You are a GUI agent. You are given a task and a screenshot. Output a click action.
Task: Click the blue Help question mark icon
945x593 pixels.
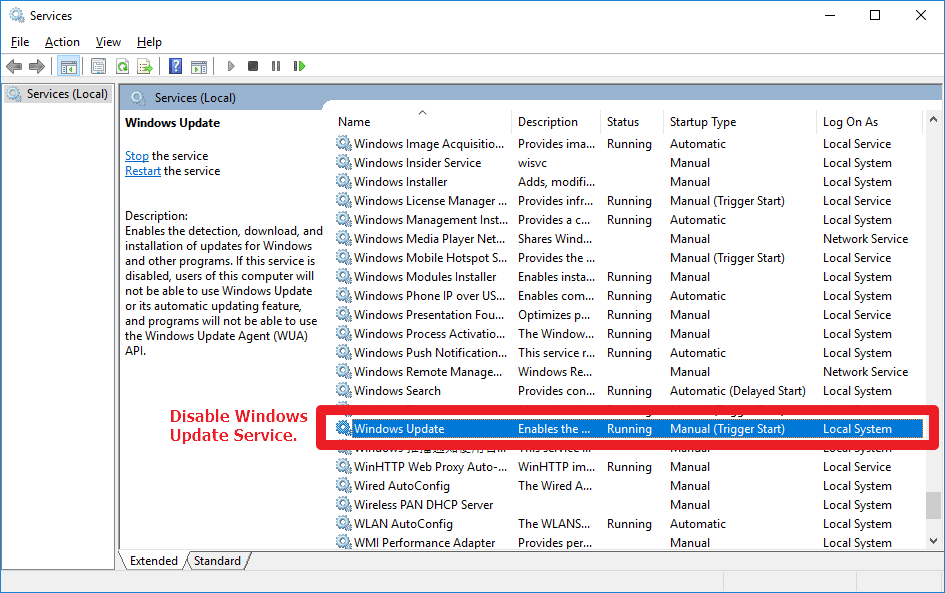pyautogui.click(x=176, y=67)
